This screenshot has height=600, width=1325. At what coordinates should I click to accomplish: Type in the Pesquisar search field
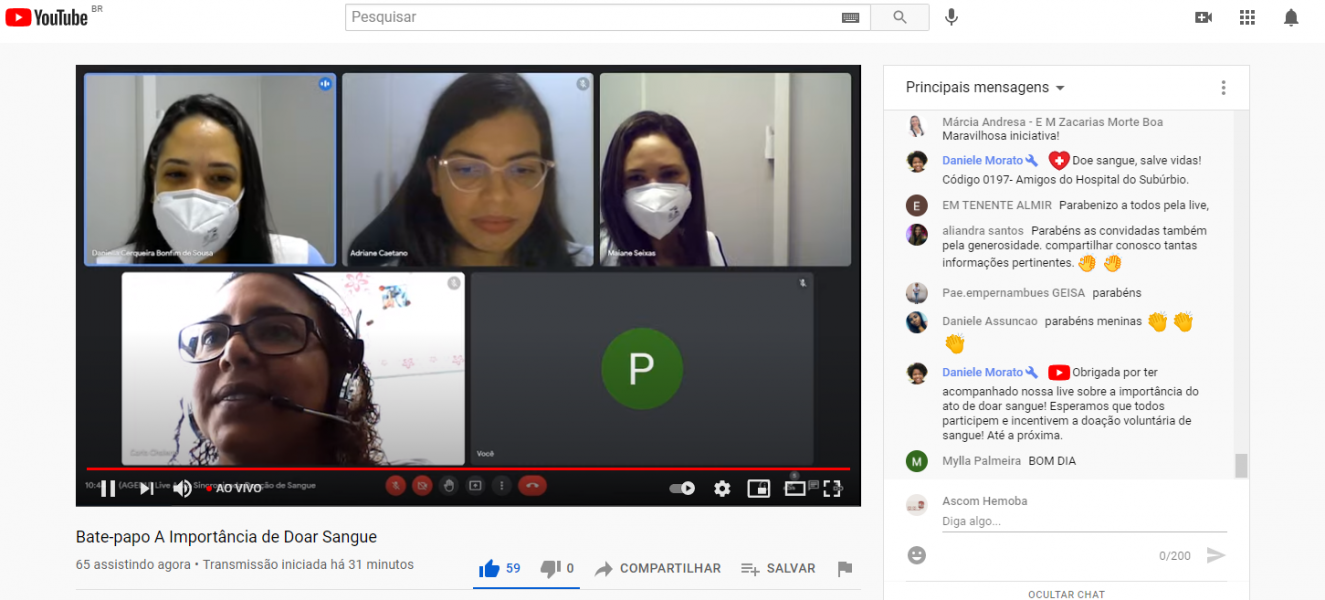click(x=590, y=17)
